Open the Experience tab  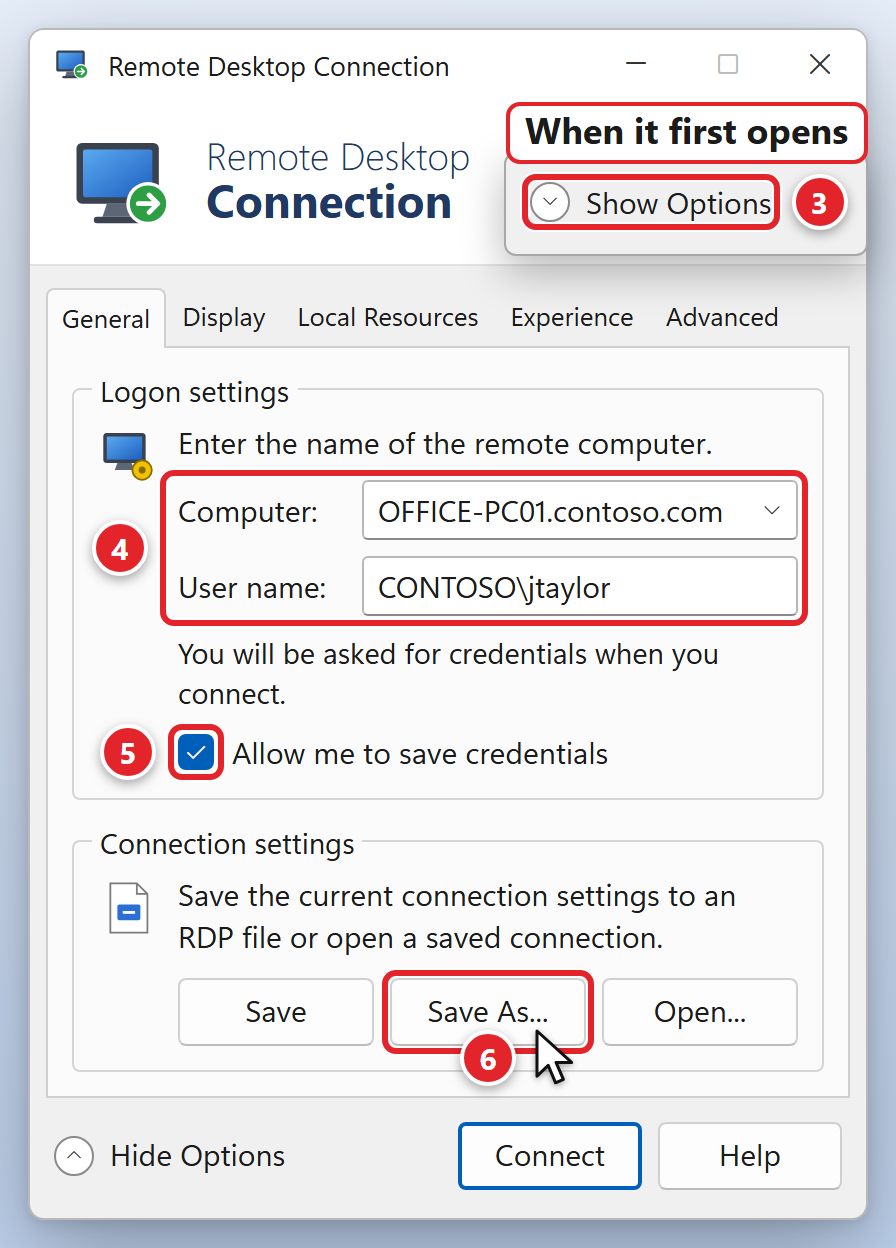tap(572, 317)
